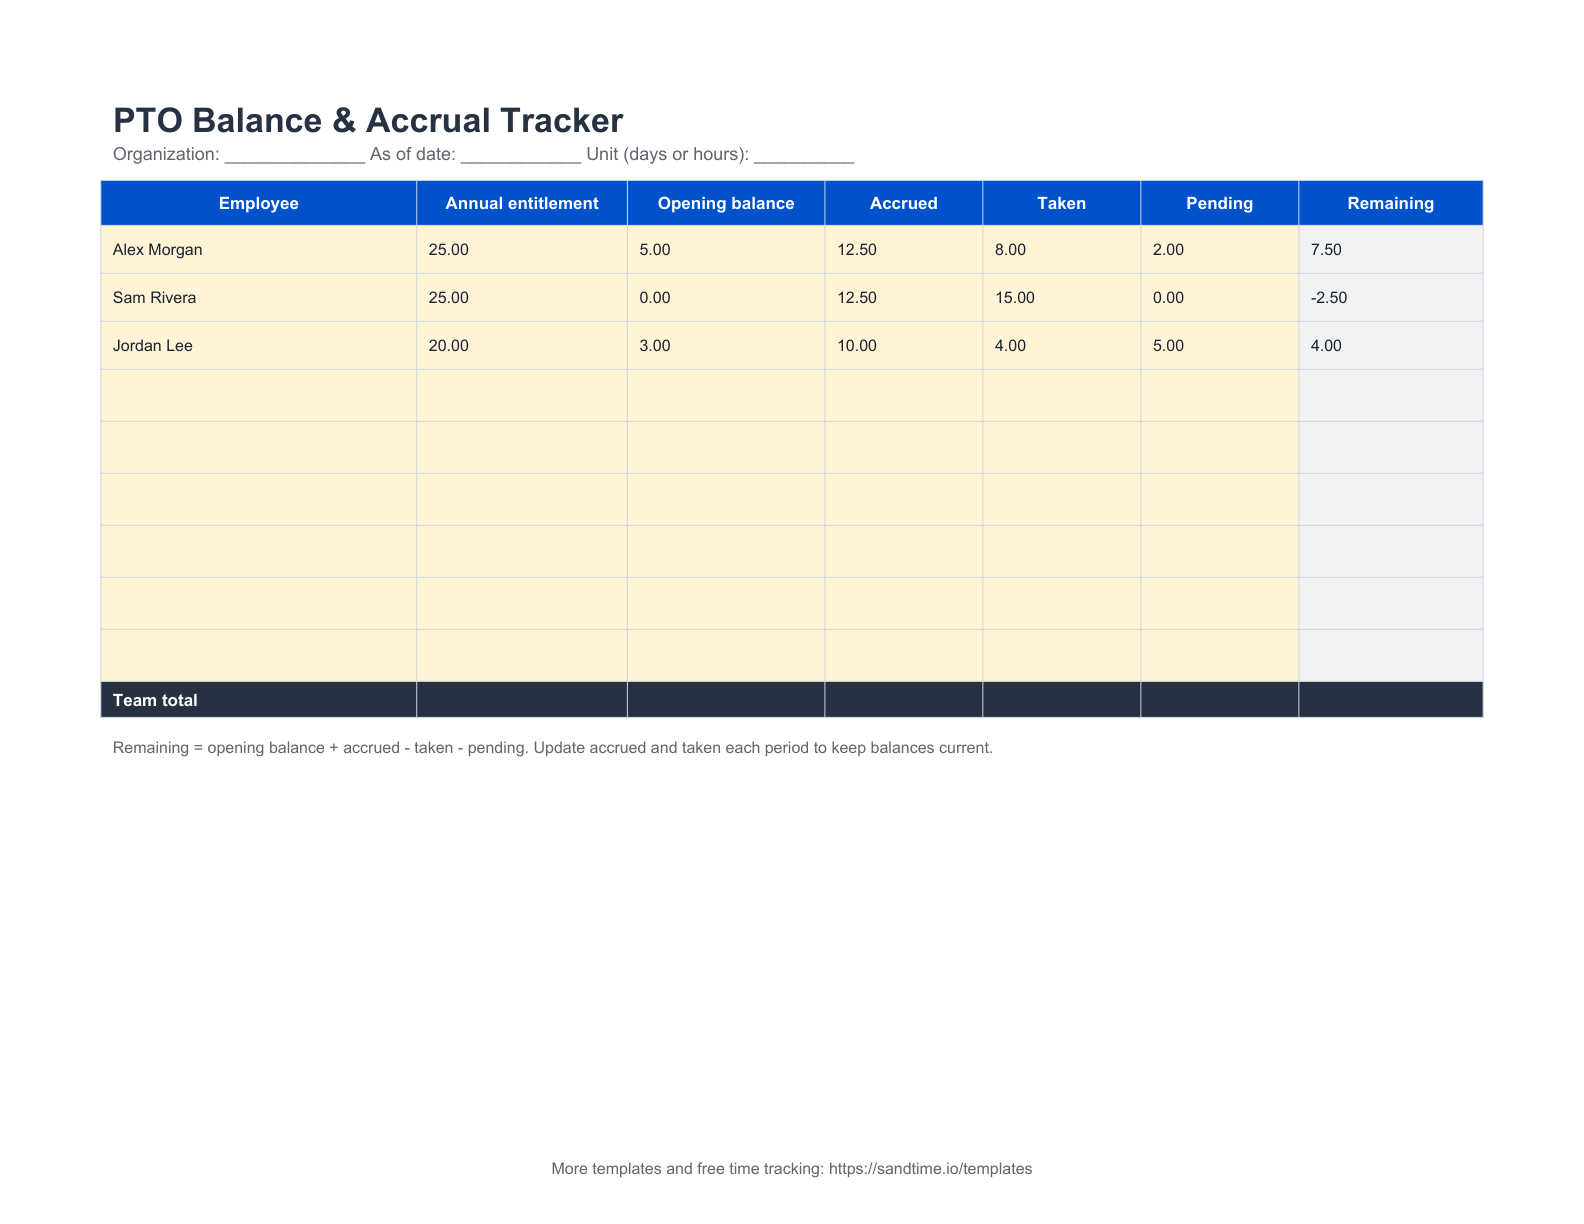Viewport: 1584px width, 1224px height.
Task: Click the As of date blank line
Action: [521, 157]
